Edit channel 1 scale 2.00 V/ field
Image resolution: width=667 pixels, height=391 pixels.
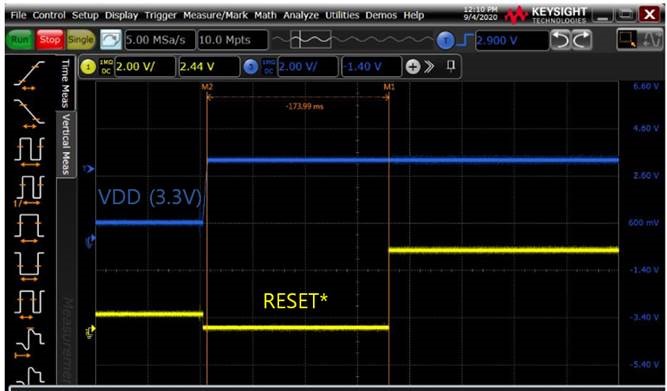pos(145,67)
